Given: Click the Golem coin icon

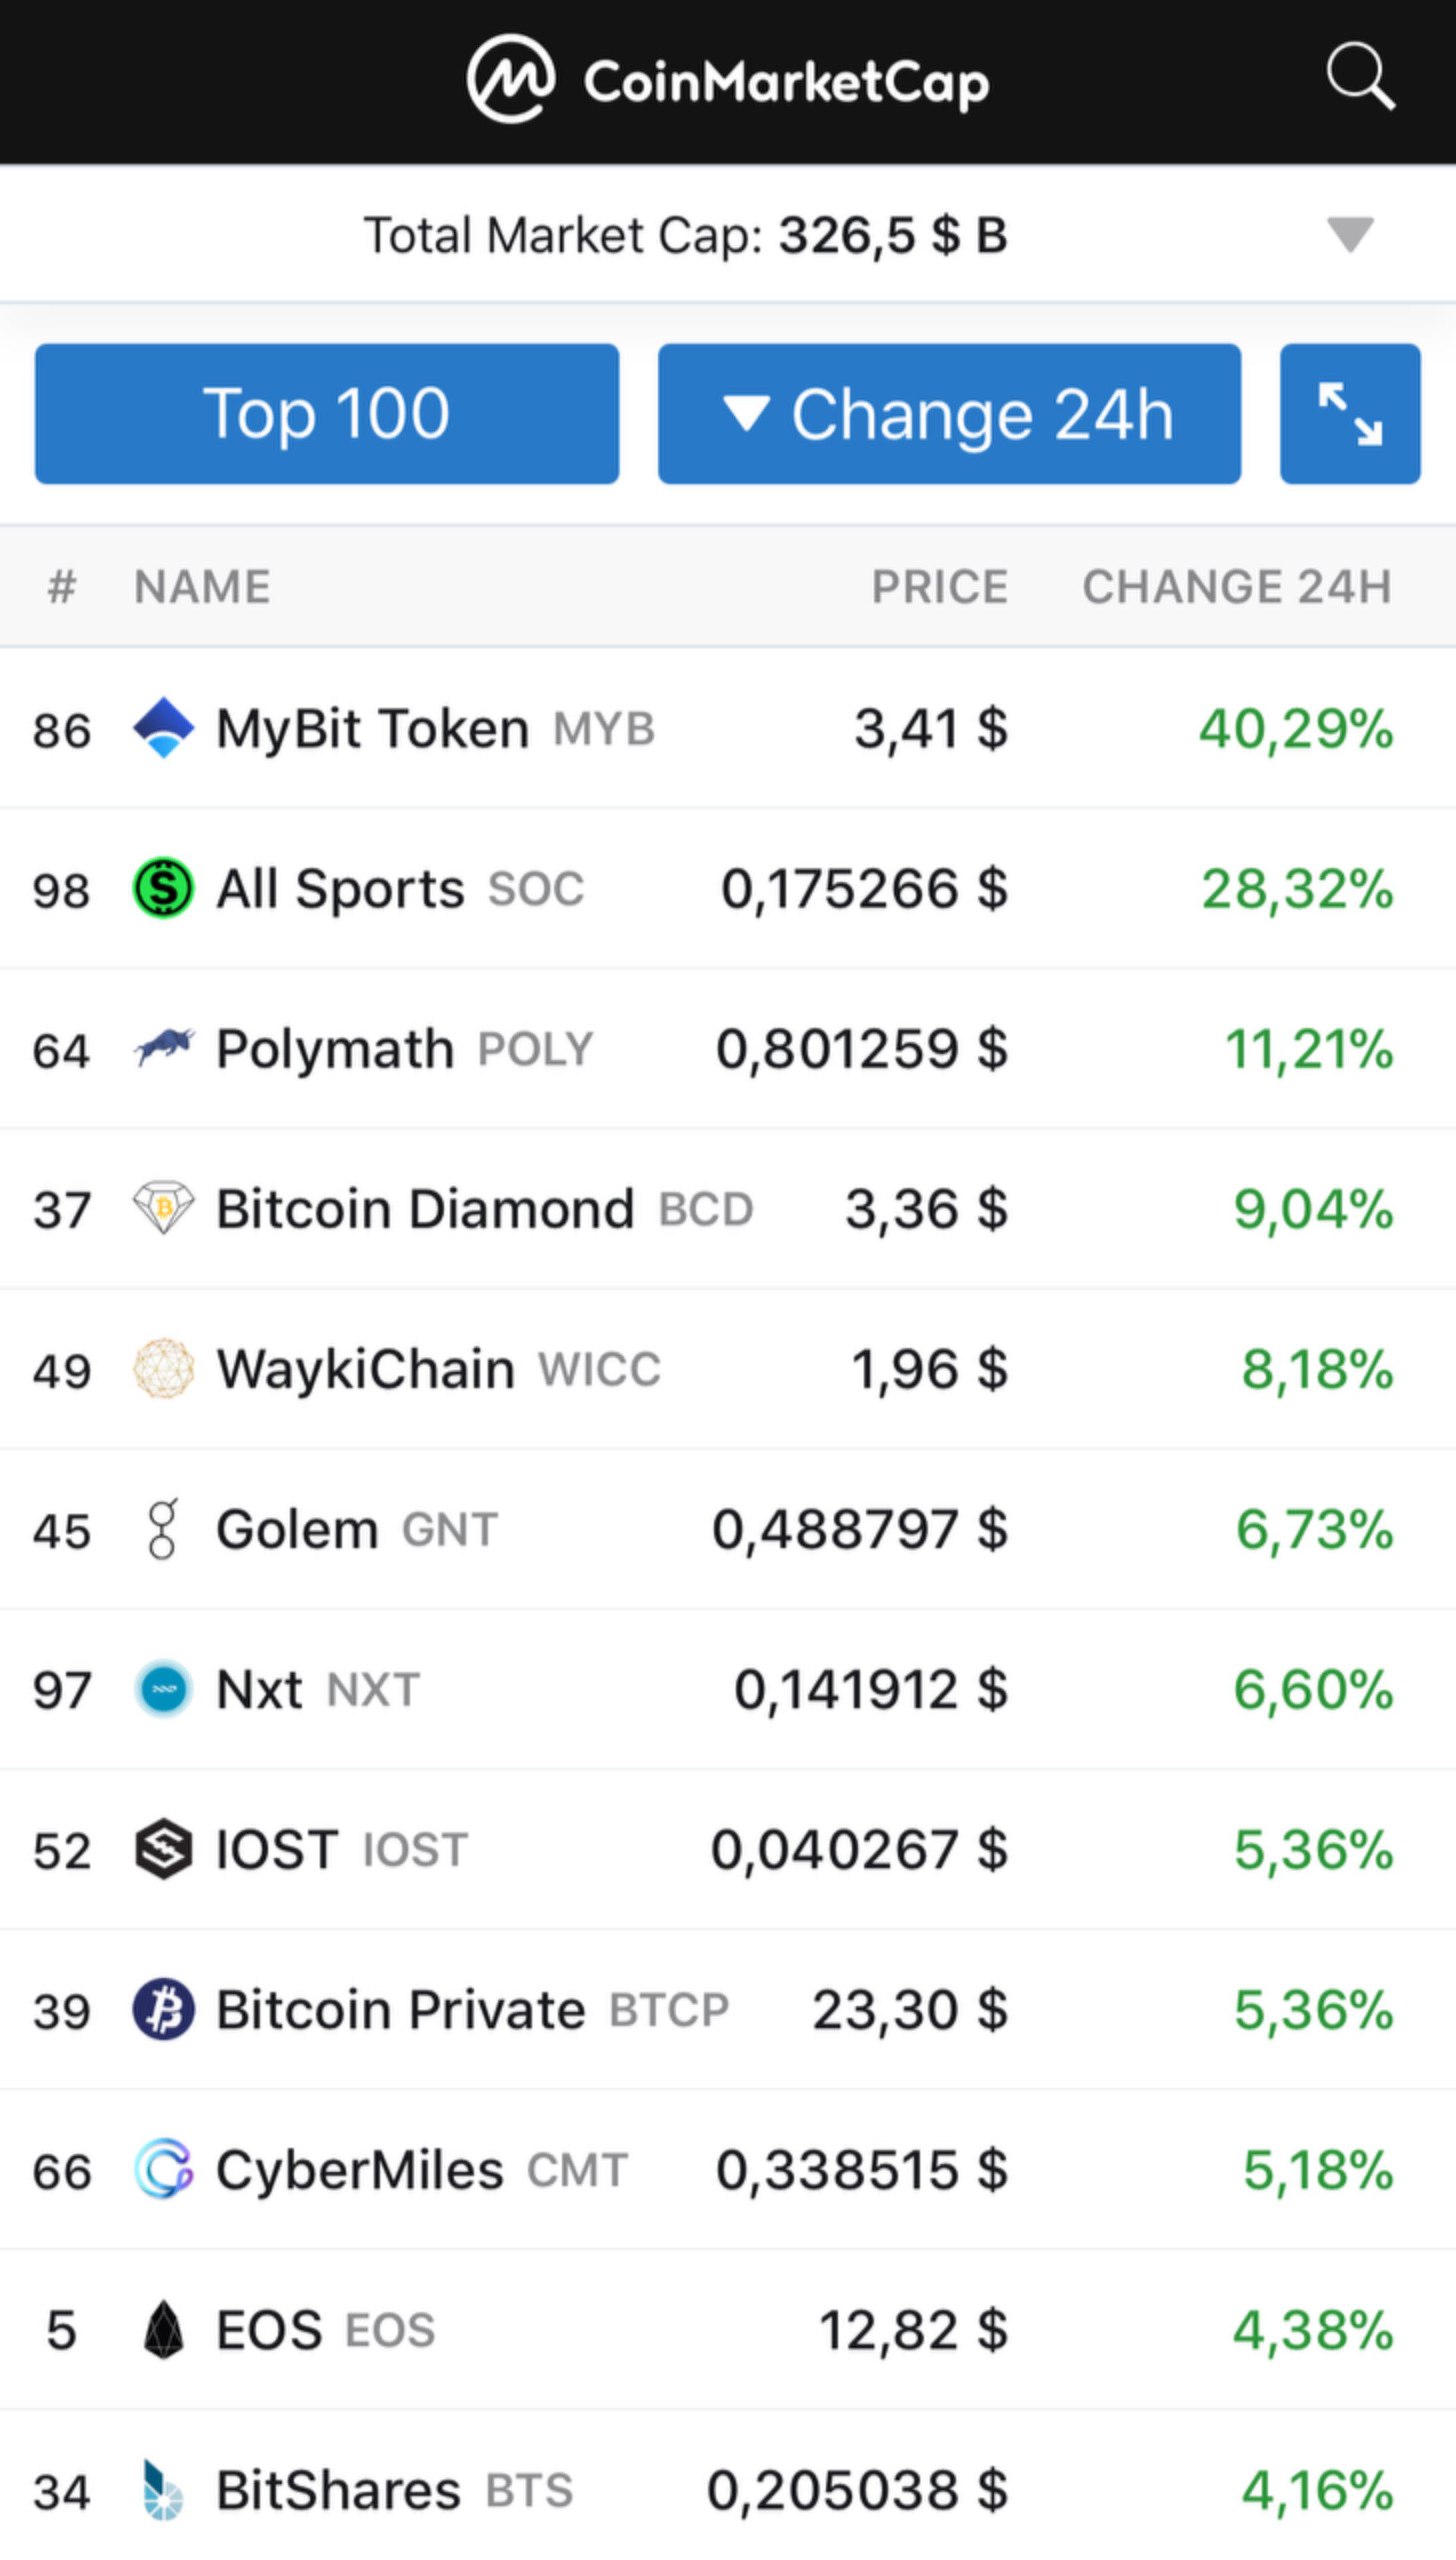Looking at the screenshot, I should click(163, 1529).
